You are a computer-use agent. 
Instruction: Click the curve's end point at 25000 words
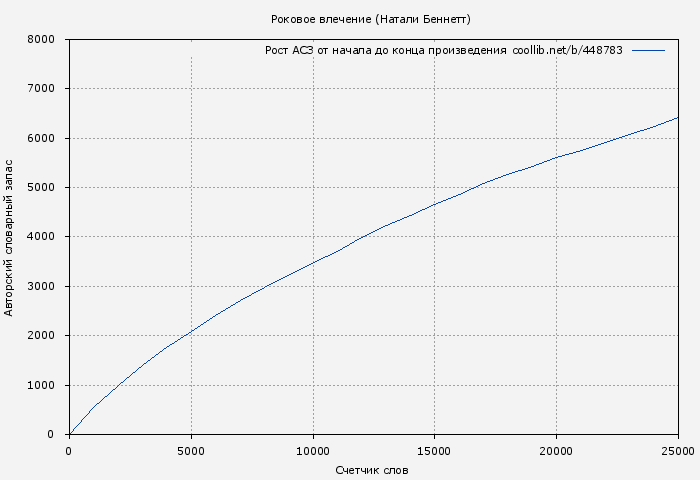pos(678,118)
